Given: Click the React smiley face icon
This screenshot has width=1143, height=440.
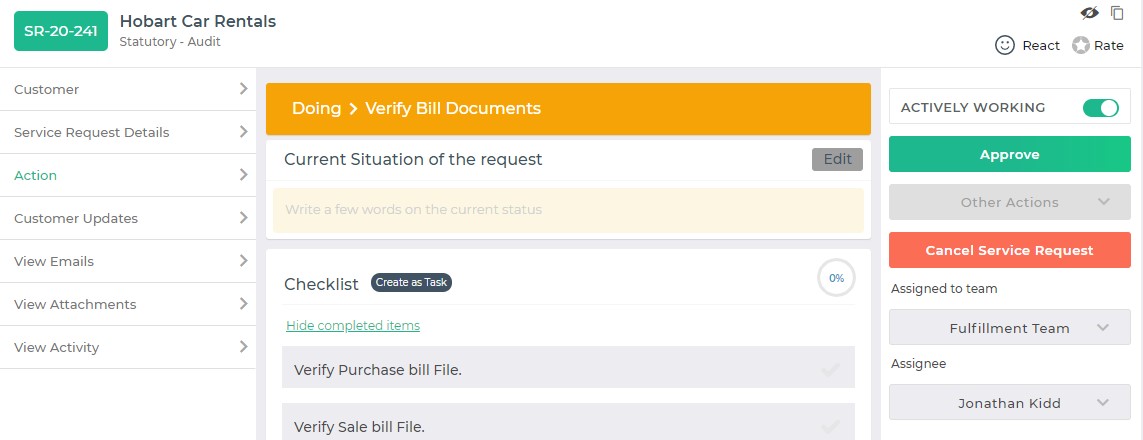Looking at the screenshot, I should [1004, 45].
